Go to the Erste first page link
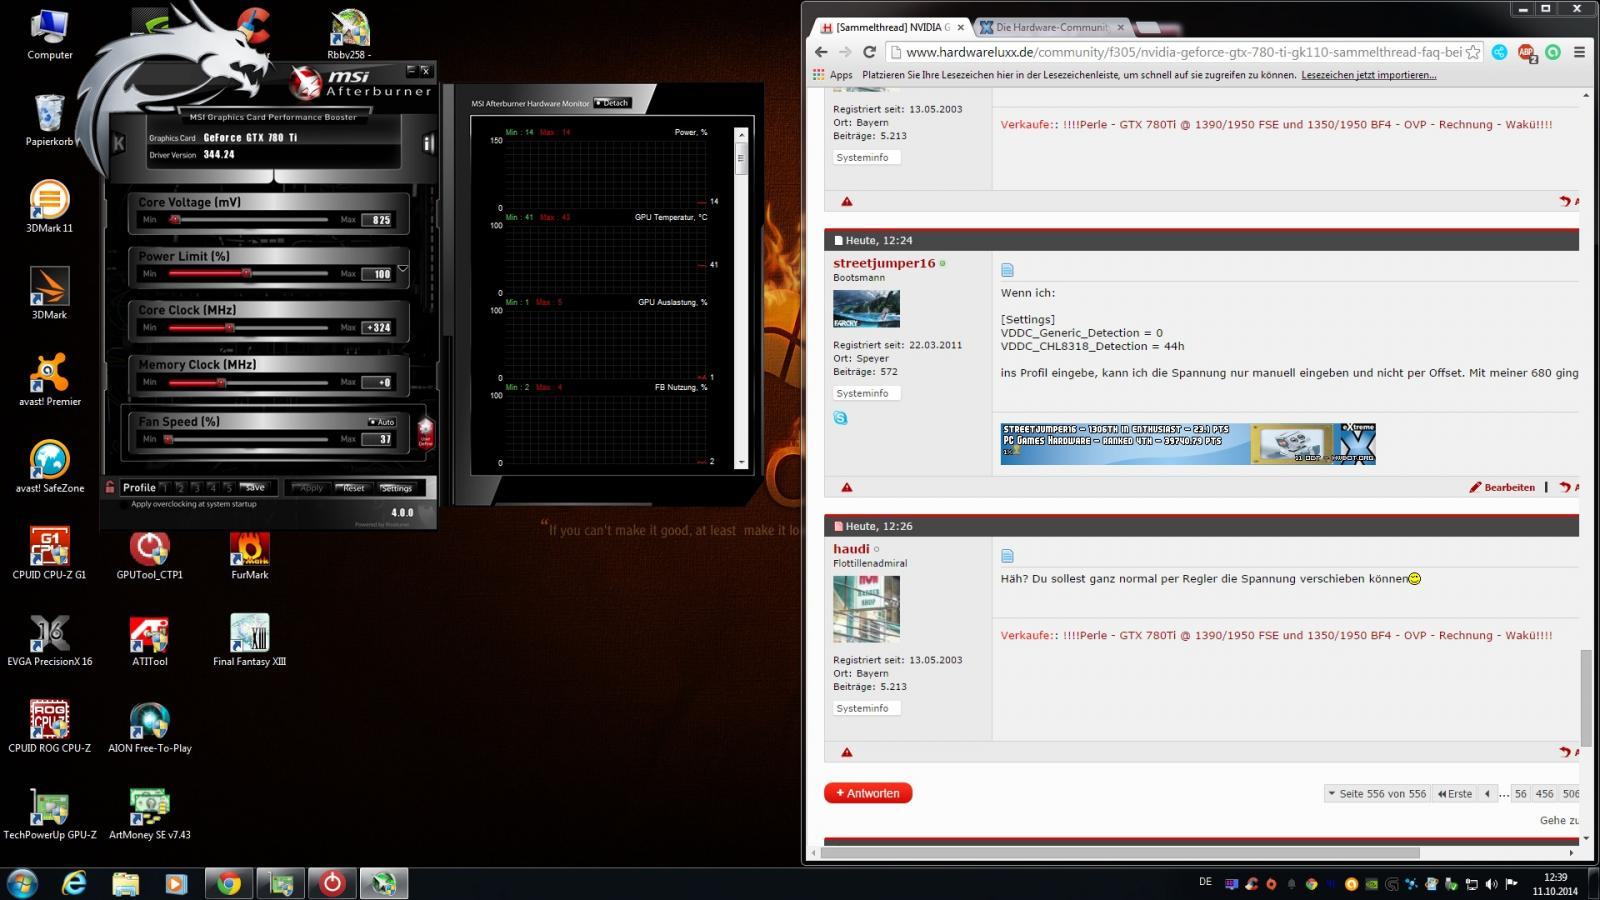The height and width of the screenshot is (900, 1600). [1455, 793]
